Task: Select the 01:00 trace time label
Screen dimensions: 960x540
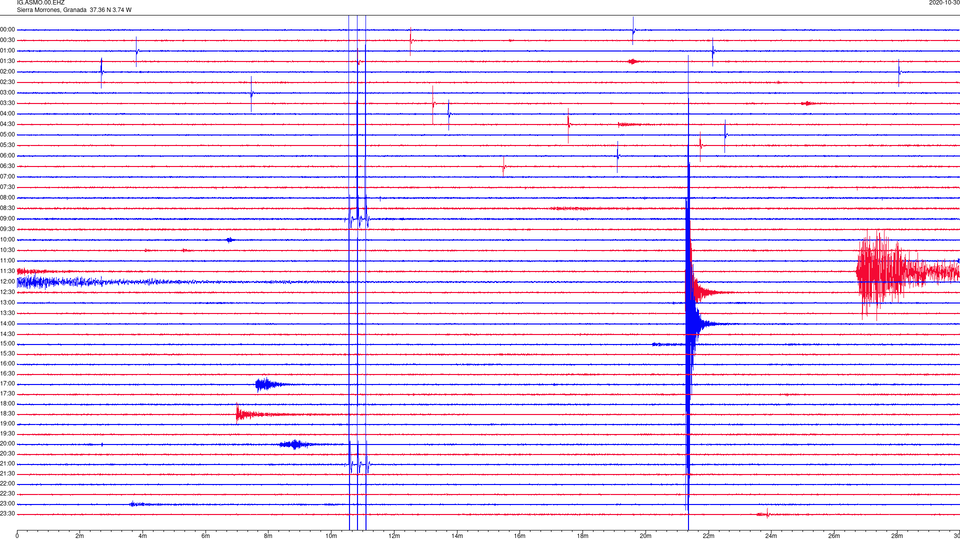Action: point(8,51)
